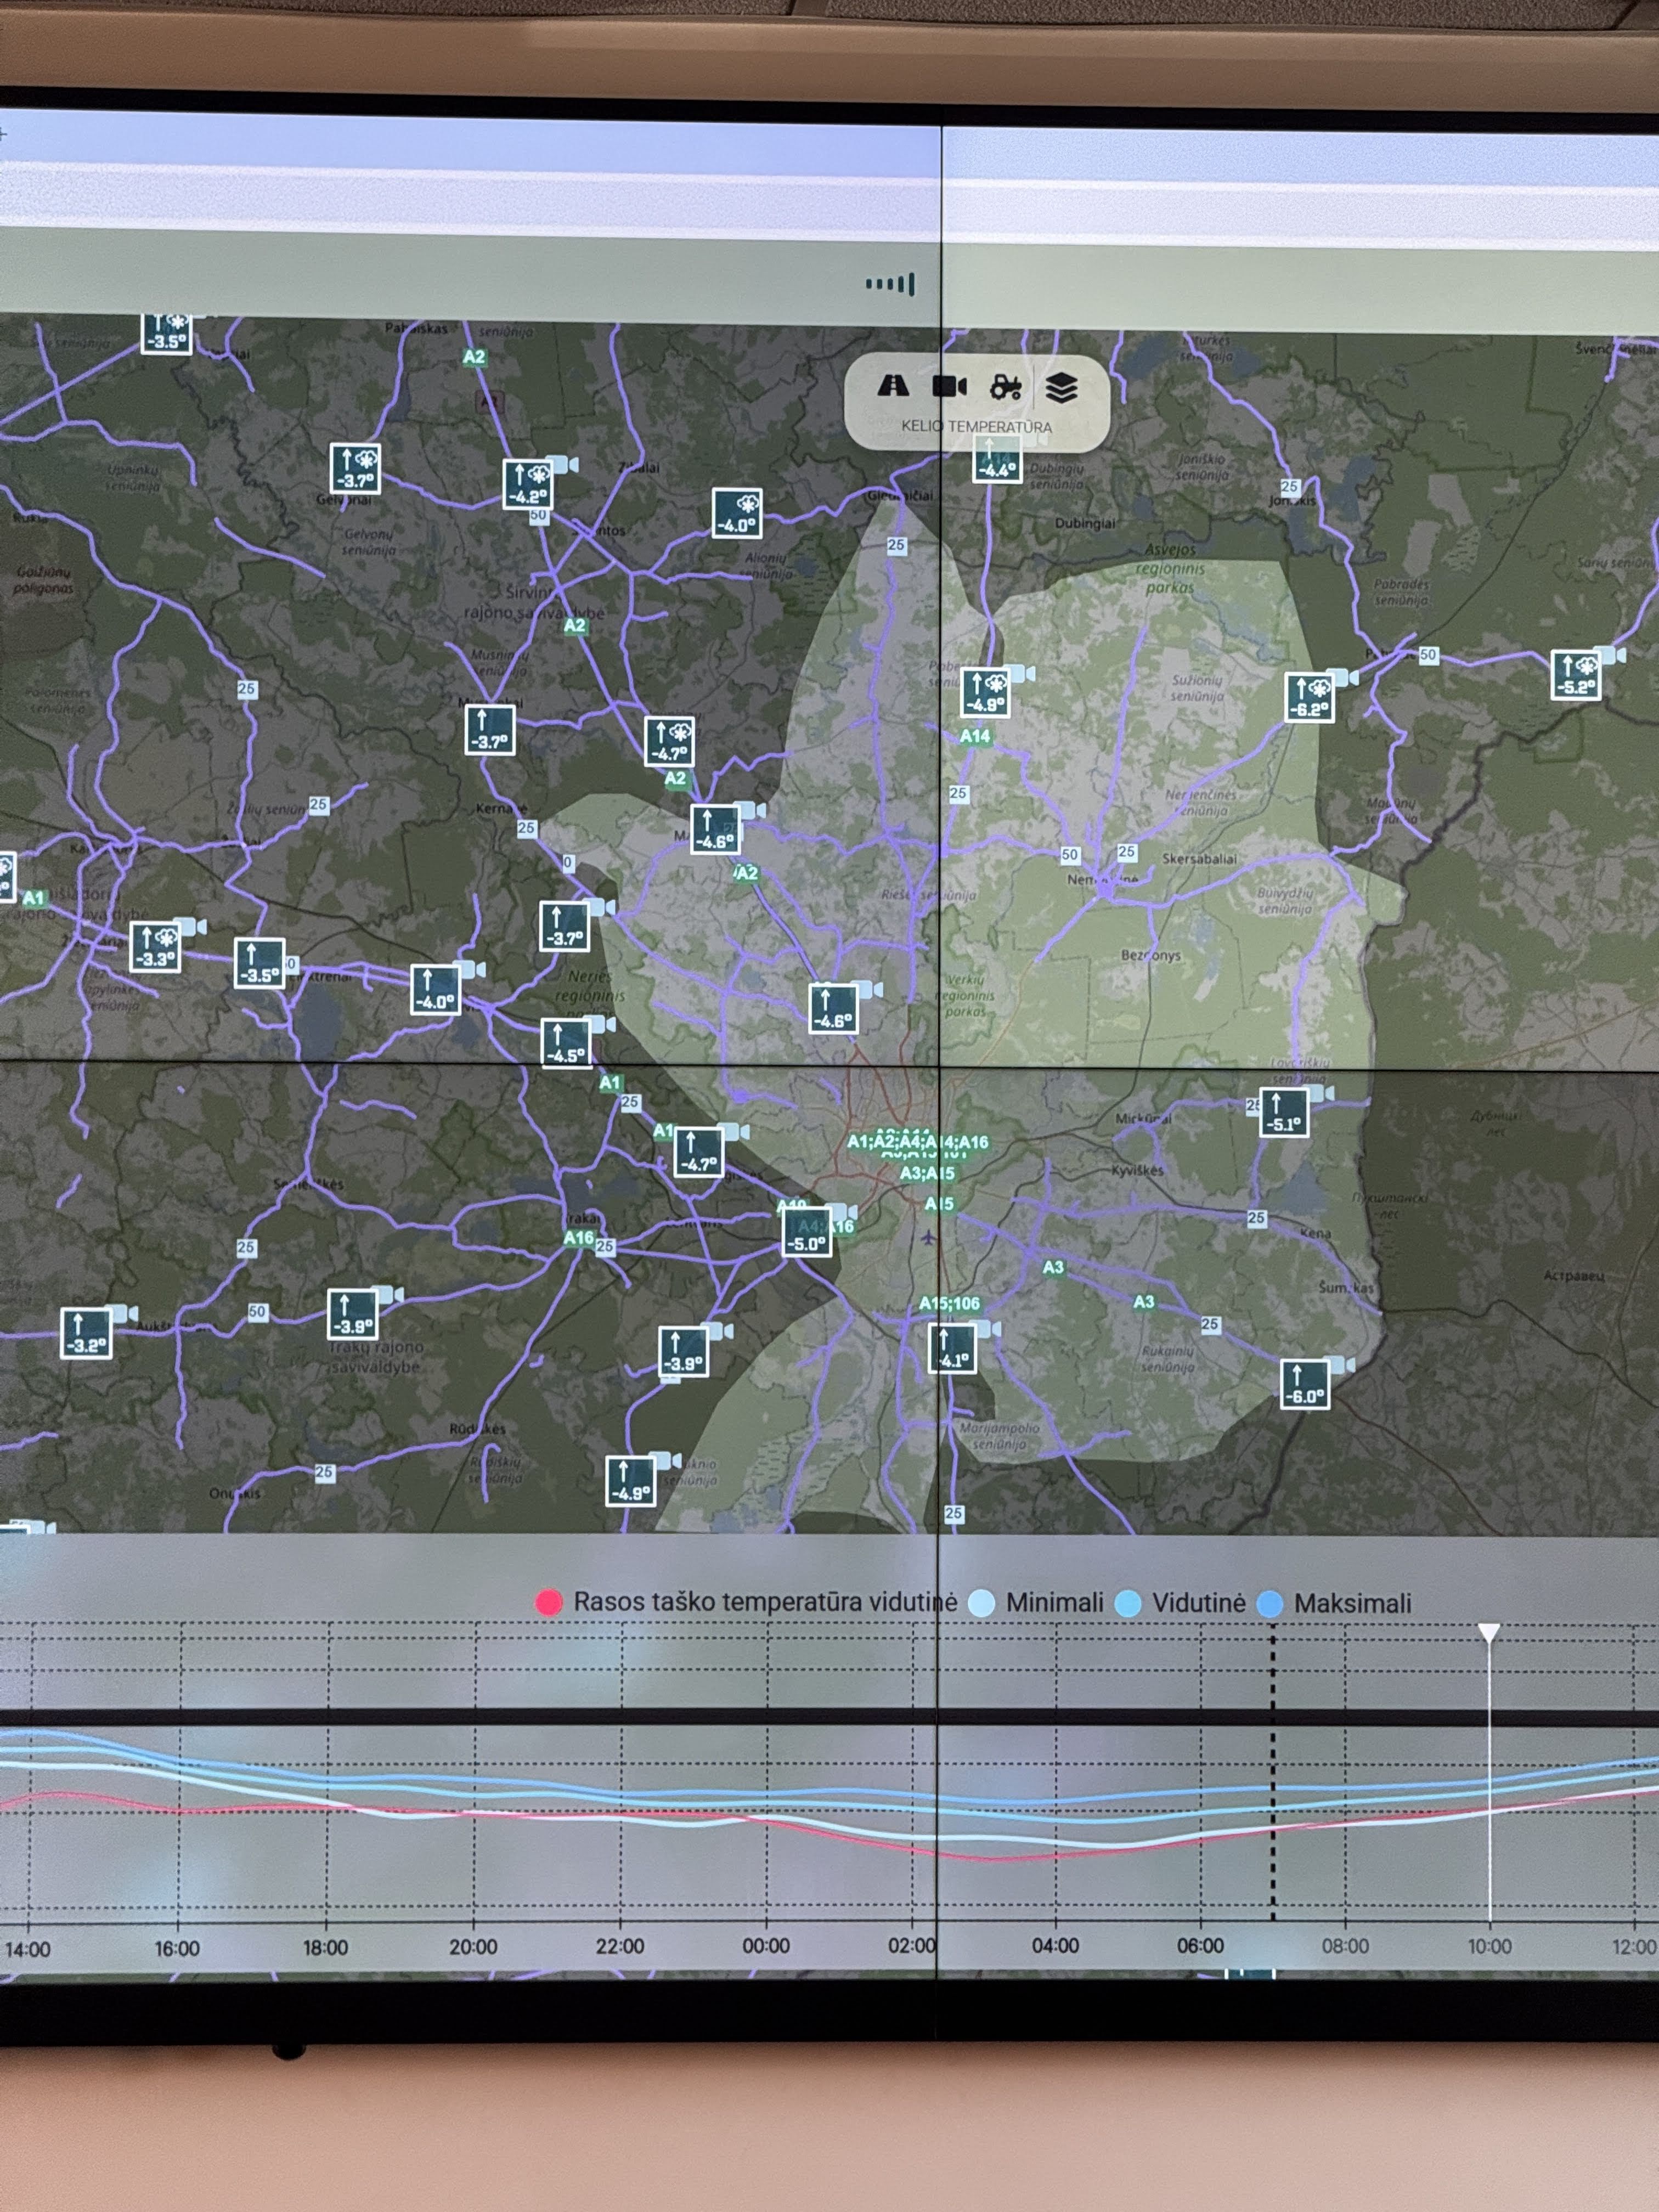Viewport: 1659px width, 2212px height.
Task: Click the -3.2° station marker
Action: point(86,1333)
